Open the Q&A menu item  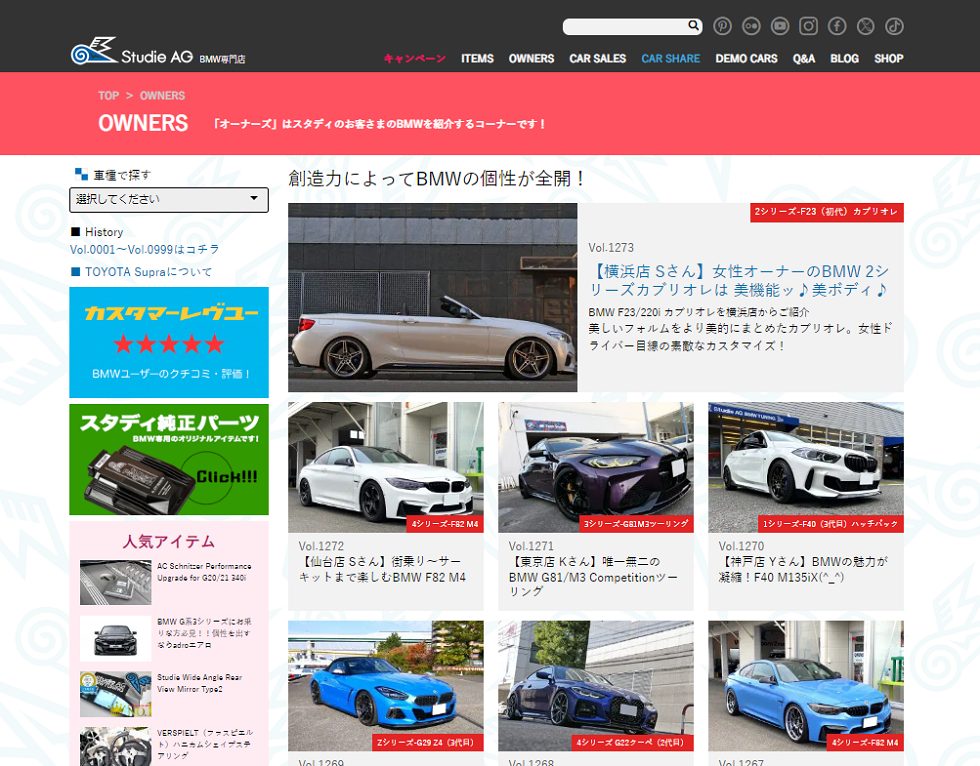(x=804, y=59)
